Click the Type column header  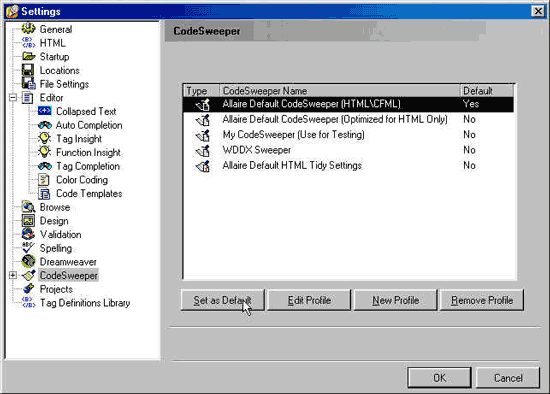tap(202, 91)
